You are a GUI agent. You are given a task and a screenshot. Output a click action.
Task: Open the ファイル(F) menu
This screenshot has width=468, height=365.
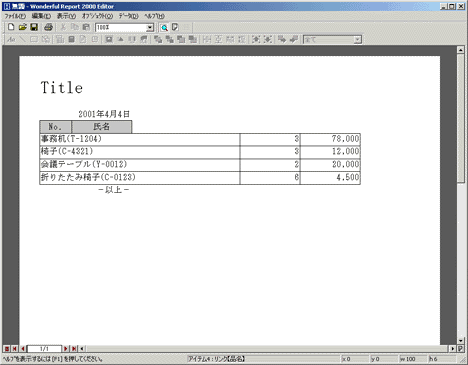[x=15, y=16]
